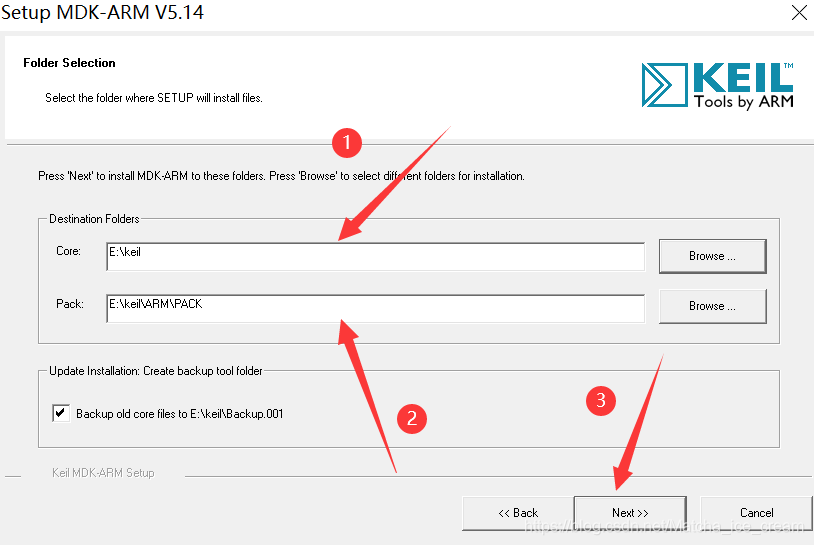Click the 'Destination Folders' group label
The height and width of the screenshot is (545, 814).
(x=94, y=219)
